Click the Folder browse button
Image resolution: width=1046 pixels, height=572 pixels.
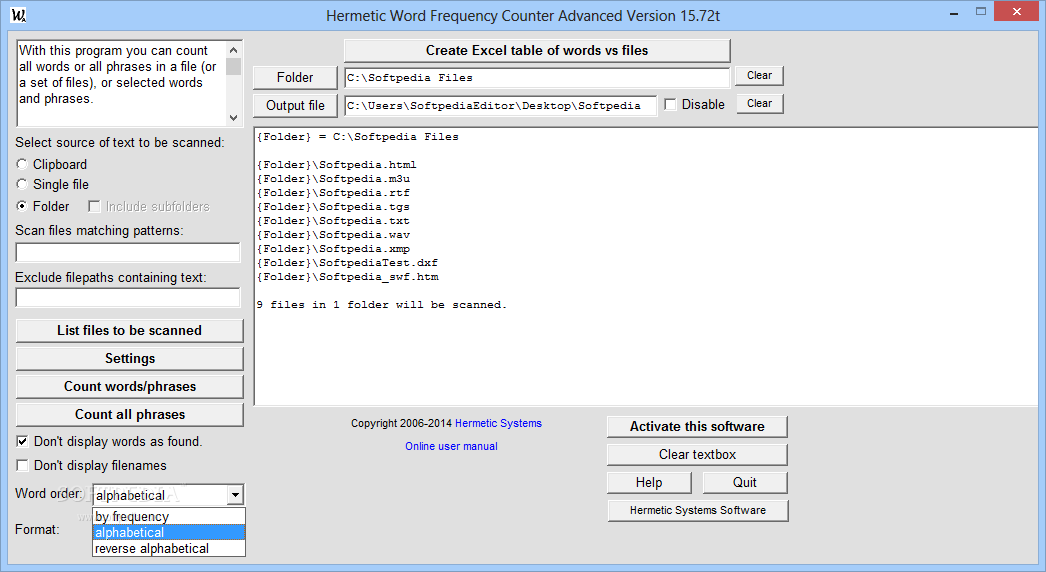pyautogui.click(x=295, y=77)
